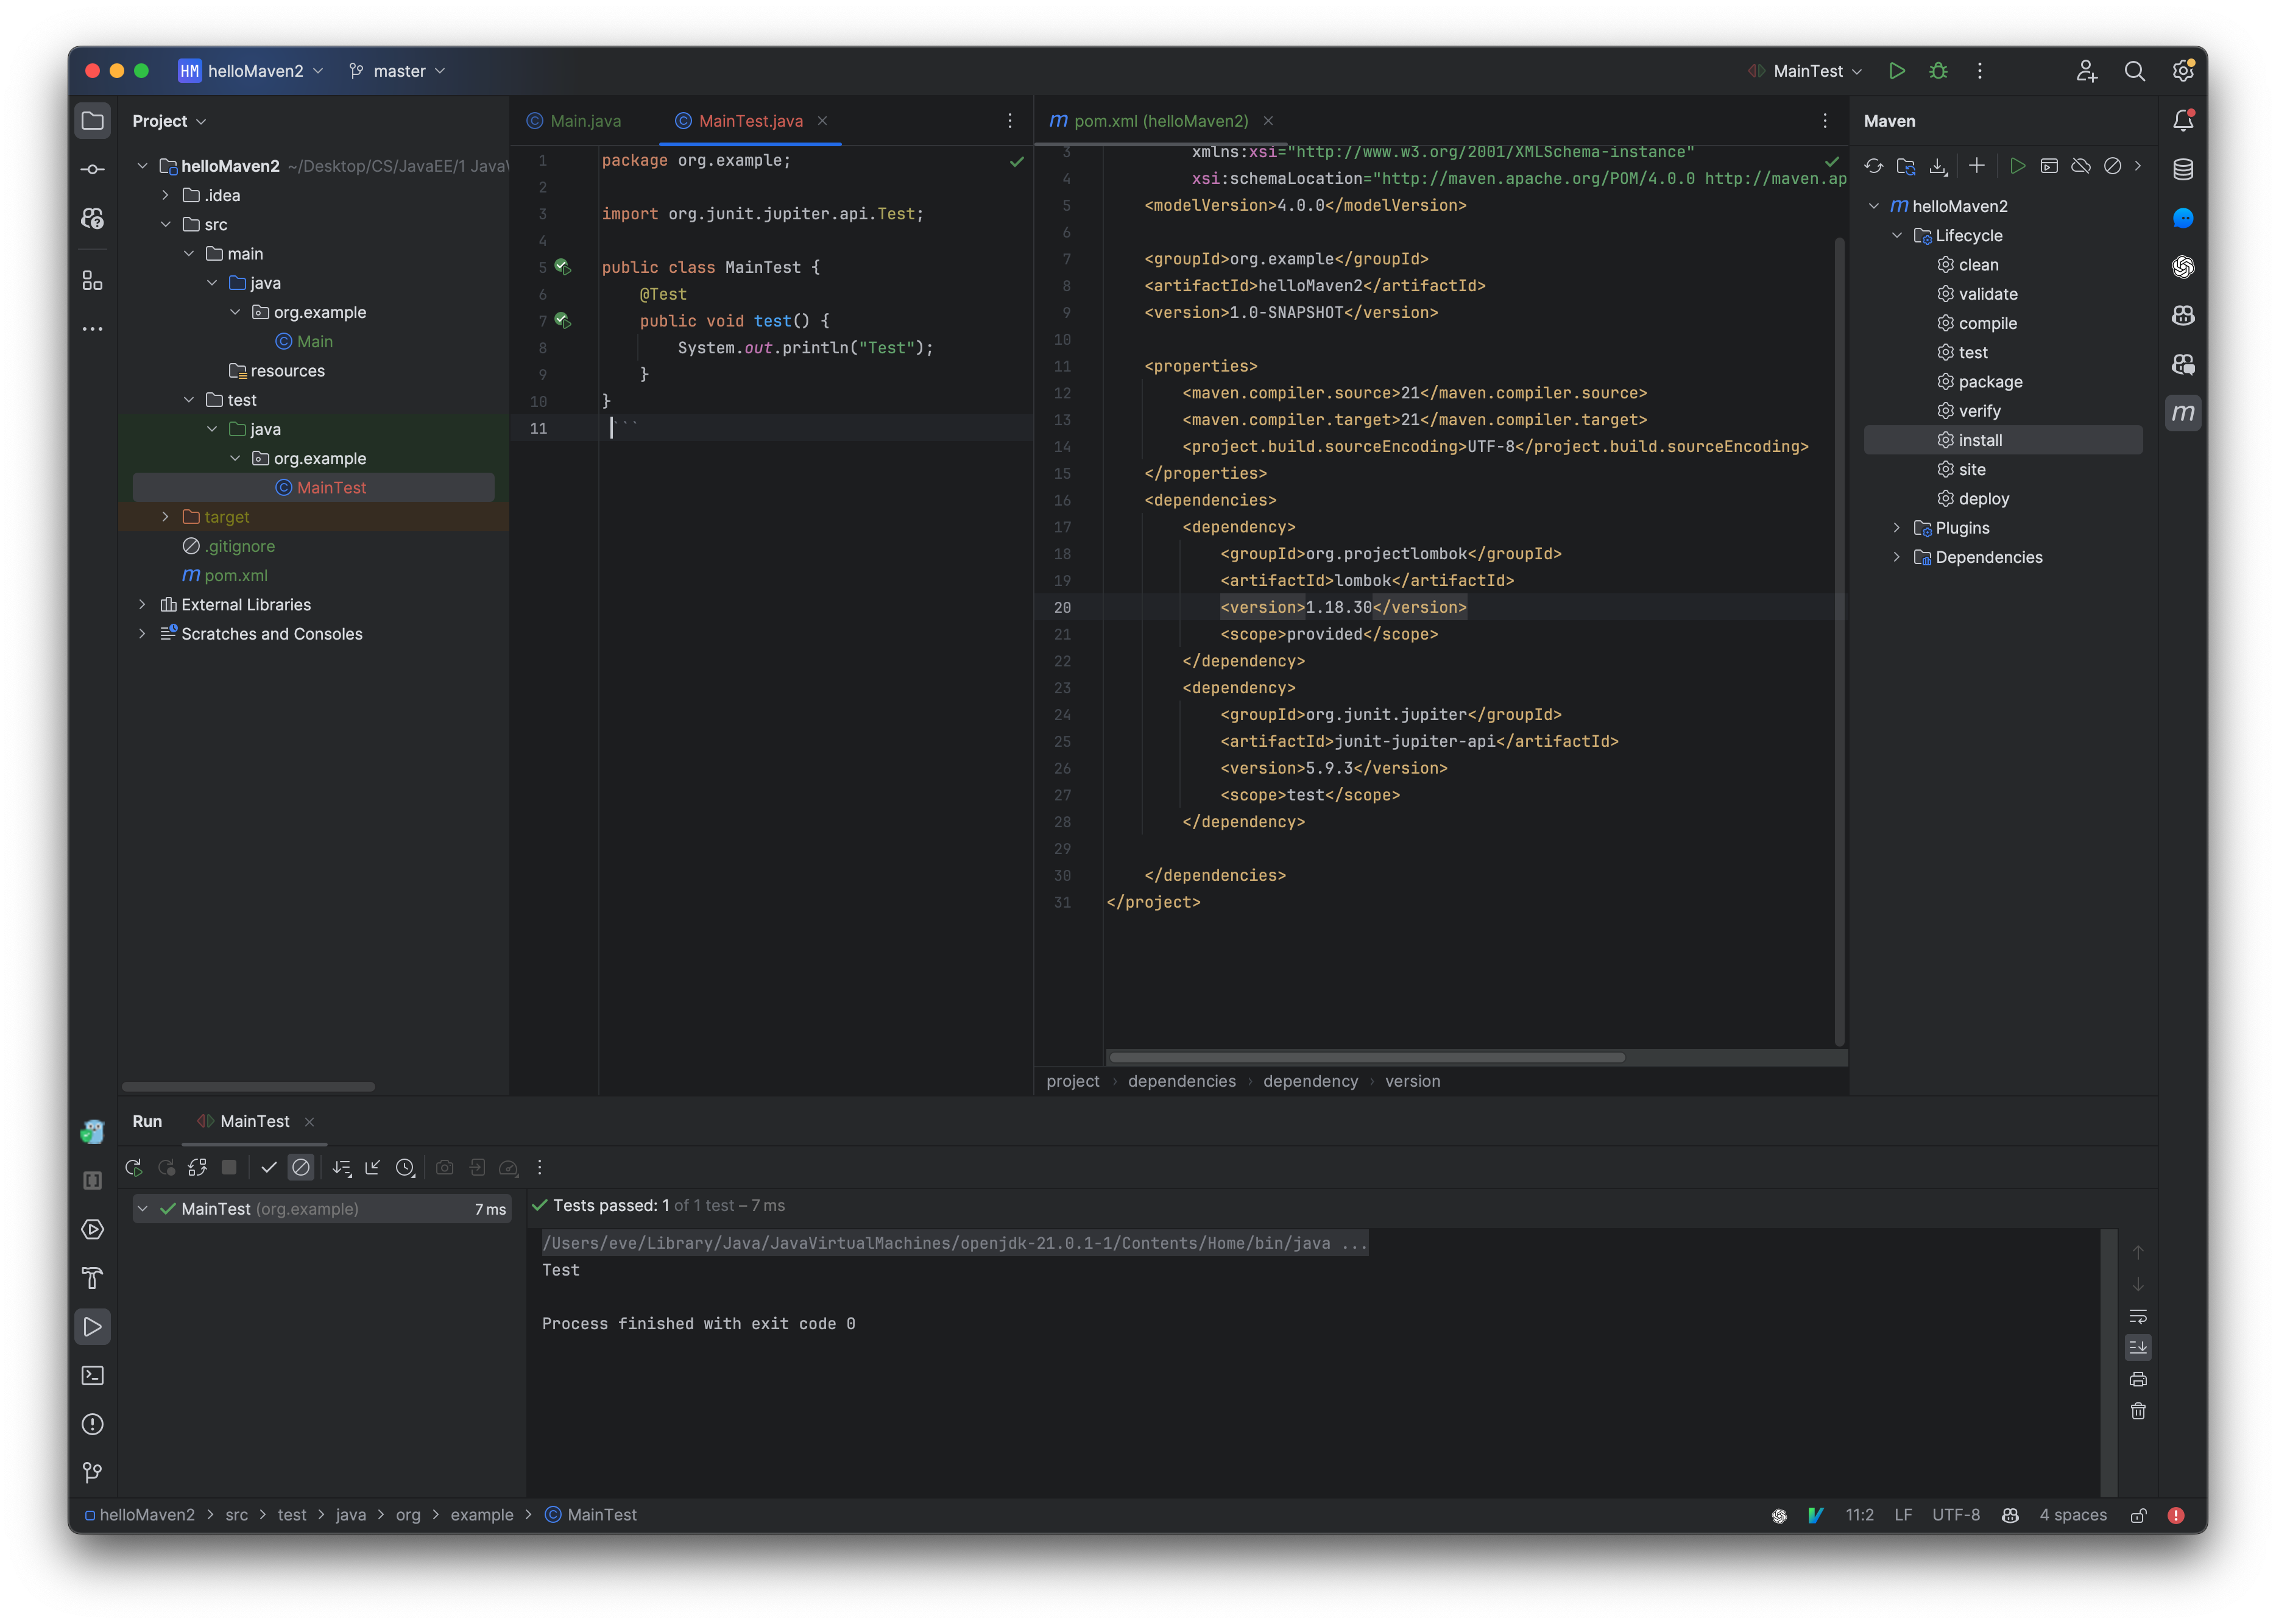
Task: Click the breadcrumb 'org.example' in status bar
Action: (480, 1513)
